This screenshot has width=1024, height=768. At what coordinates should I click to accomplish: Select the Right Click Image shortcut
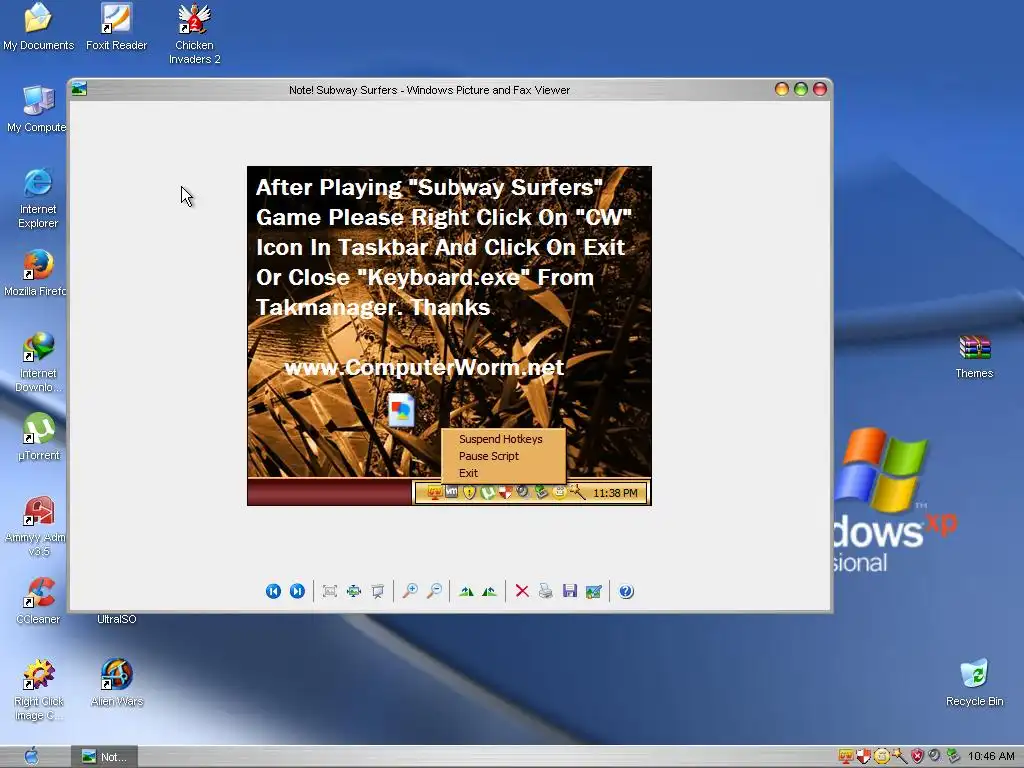click(39, 690)
